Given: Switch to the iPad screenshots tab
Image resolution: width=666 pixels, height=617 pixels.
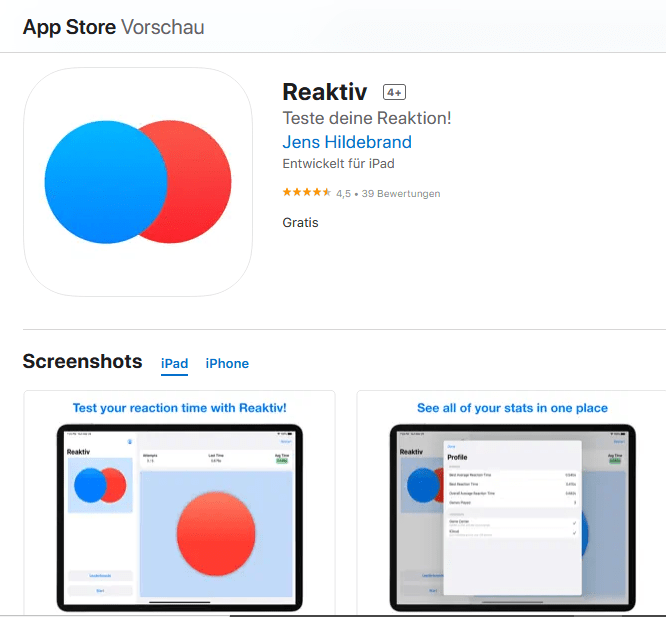Looking at the screenshot, I should 174,363.
